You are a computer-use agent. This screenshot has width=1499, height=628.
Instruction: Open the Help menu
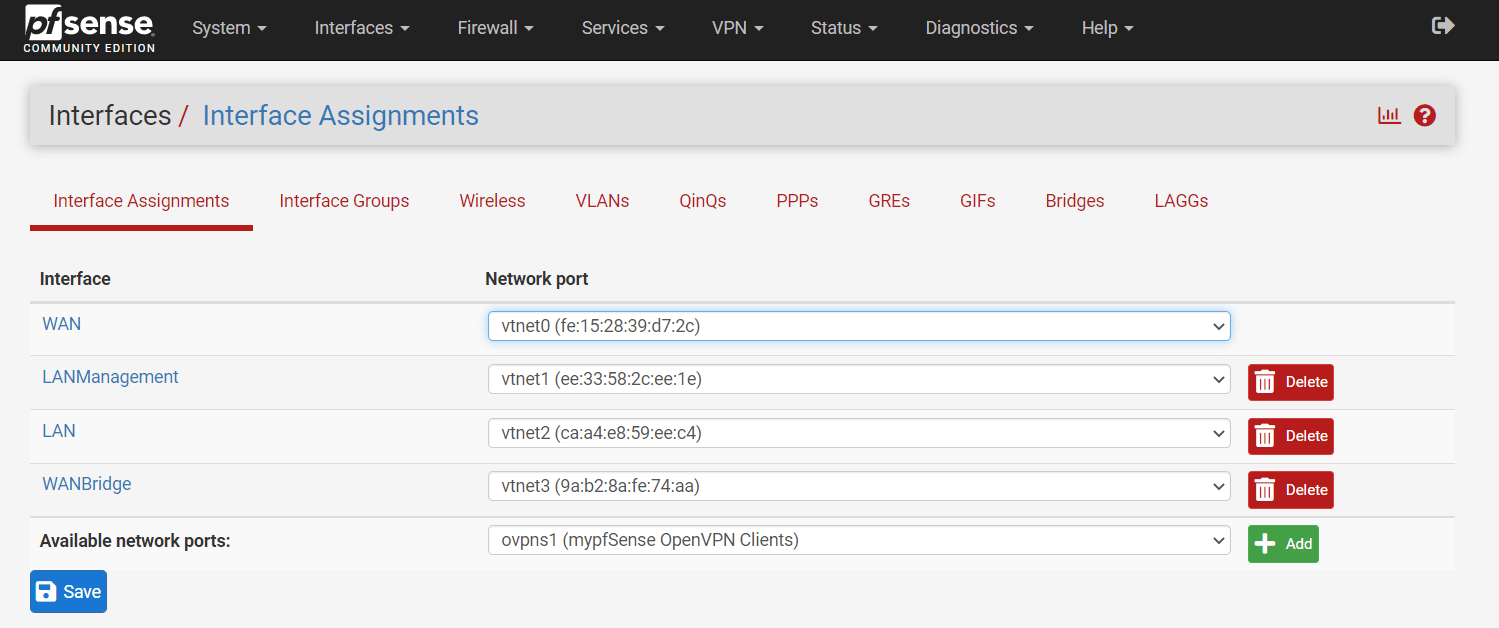pos(1107,28)
